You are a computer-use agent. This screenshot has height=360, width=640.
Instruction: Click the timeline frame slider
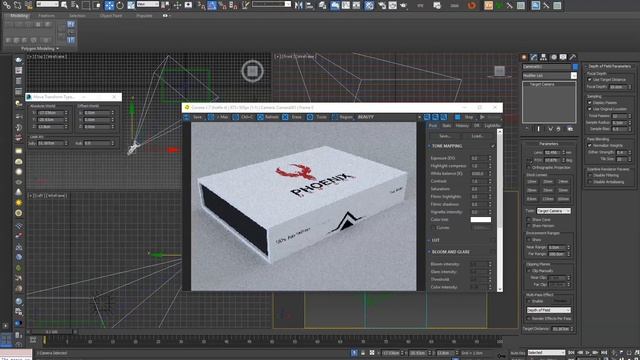pos(52,332)
